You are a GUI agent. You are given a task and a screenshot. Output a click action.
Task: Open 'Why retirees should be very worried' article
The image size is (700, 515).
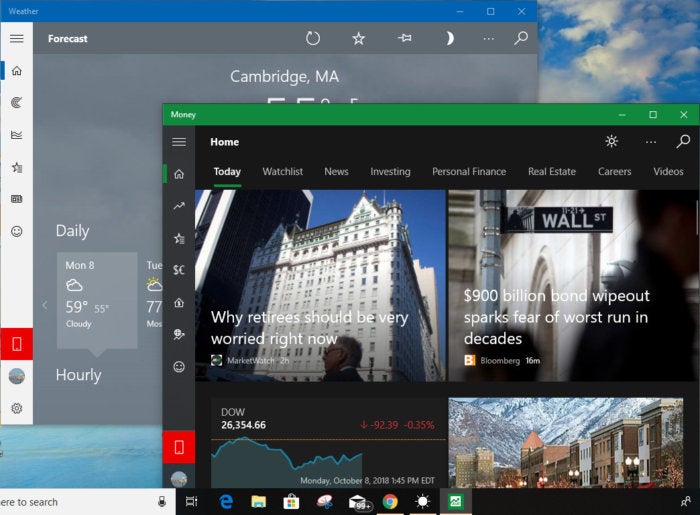320,286
